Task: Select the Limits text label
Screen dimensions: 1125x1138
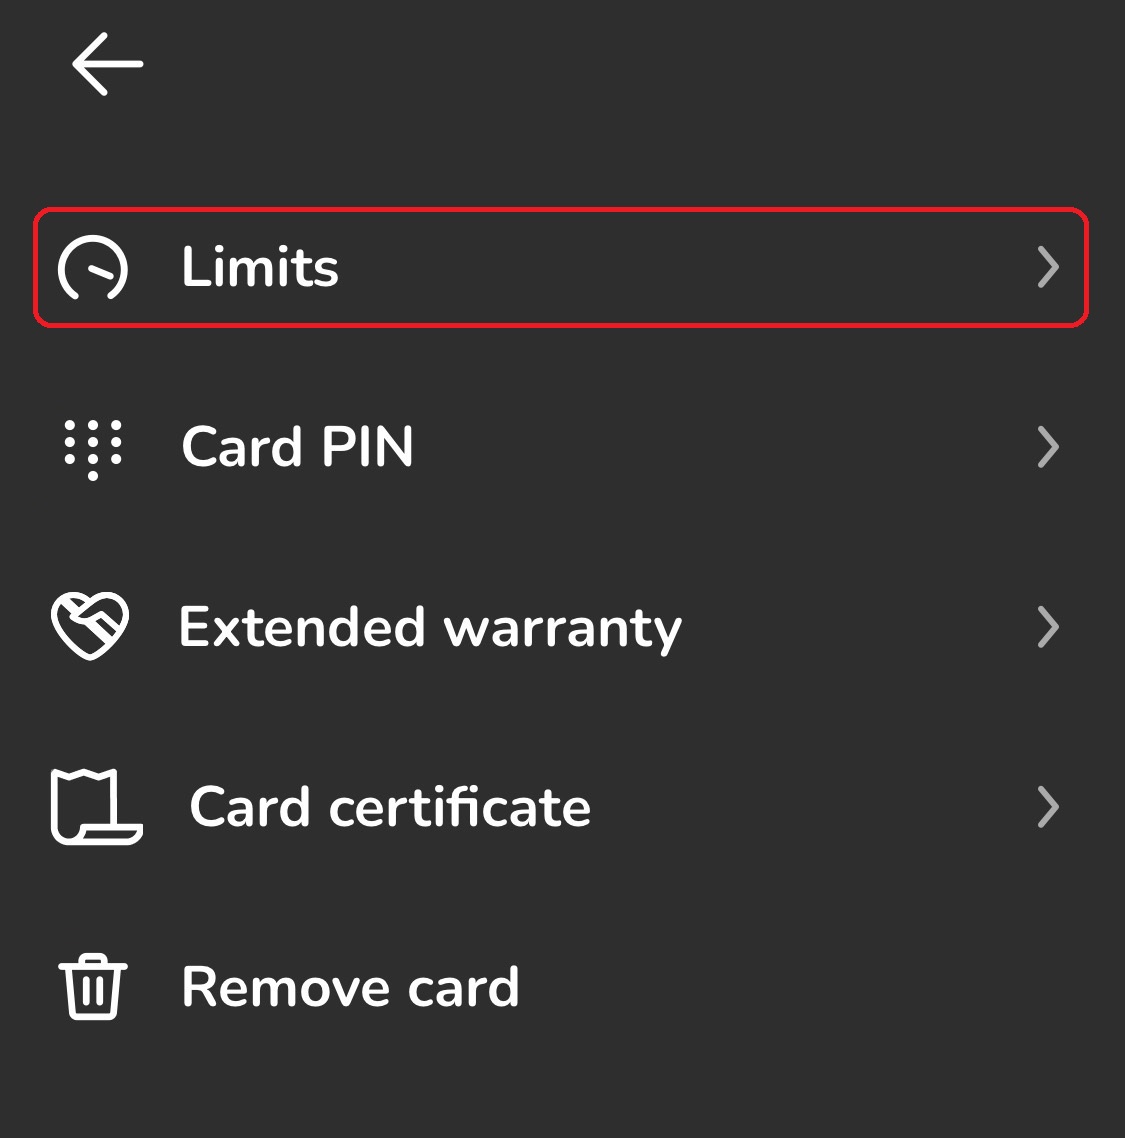Action: click(260, 267)
